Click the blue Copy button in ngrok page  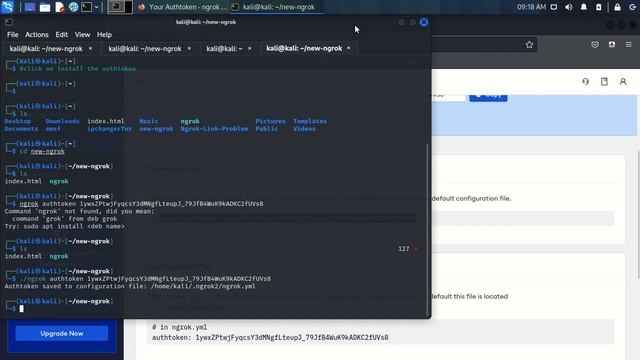[x=488, y=97]
